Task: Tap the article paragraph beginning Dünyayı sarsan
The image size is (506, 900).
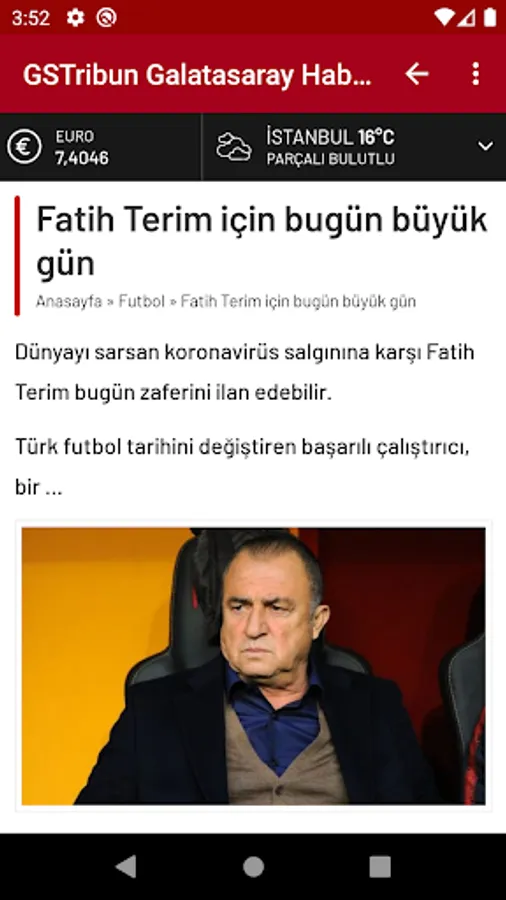Action: coord(244,373)
